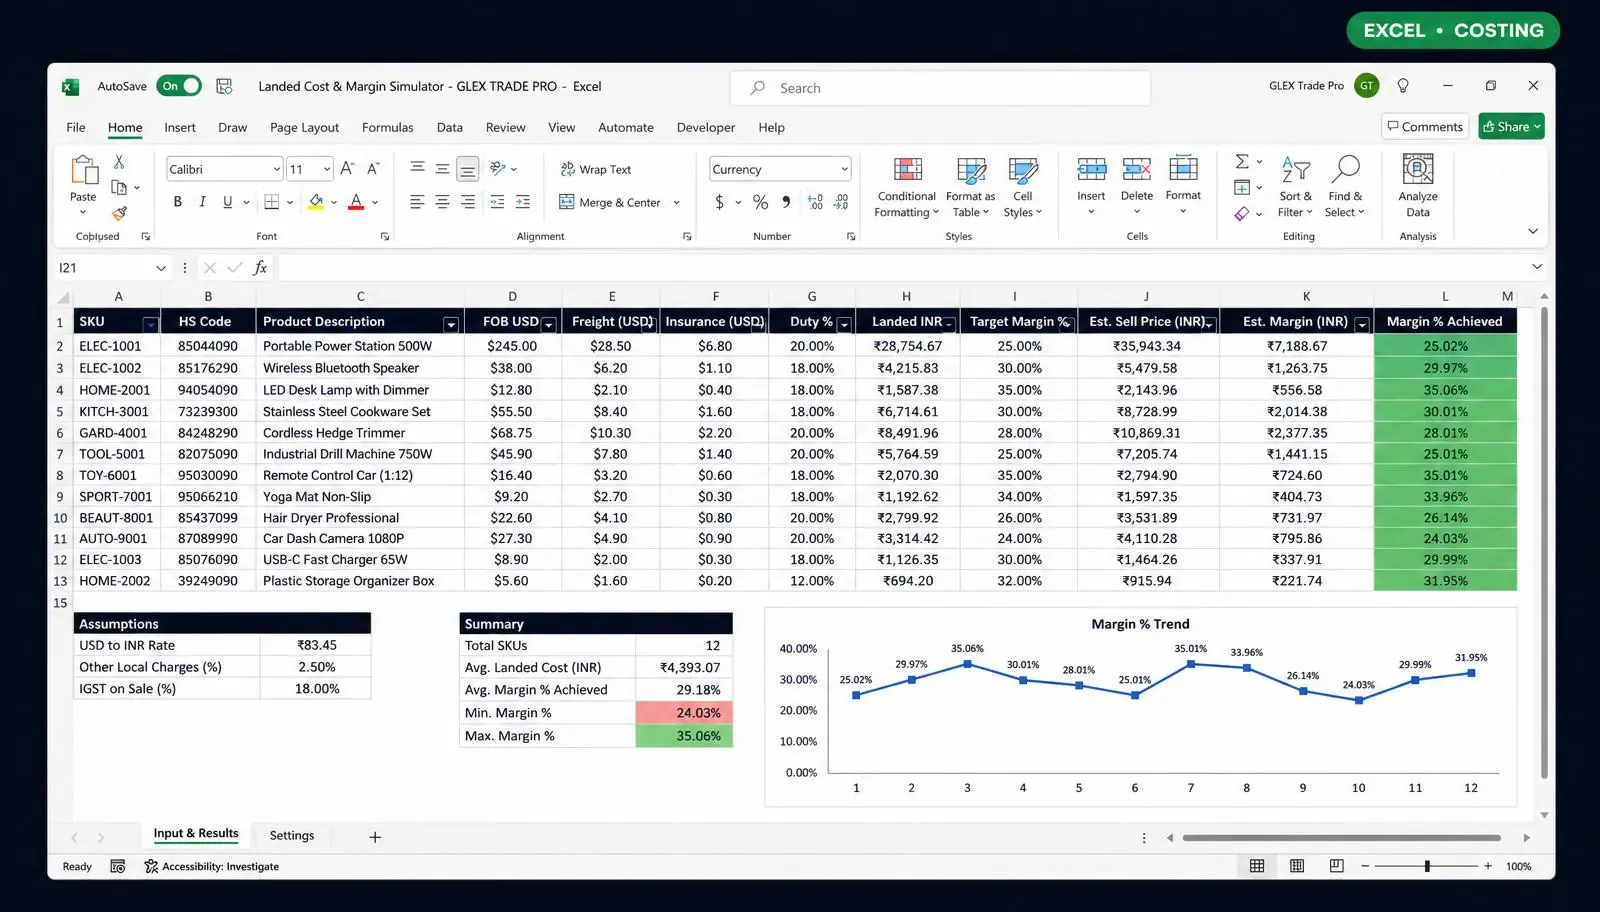Open Product Description filter dropdown
Viewport: 1600px width, 912px height.
[x=451, y=324]
